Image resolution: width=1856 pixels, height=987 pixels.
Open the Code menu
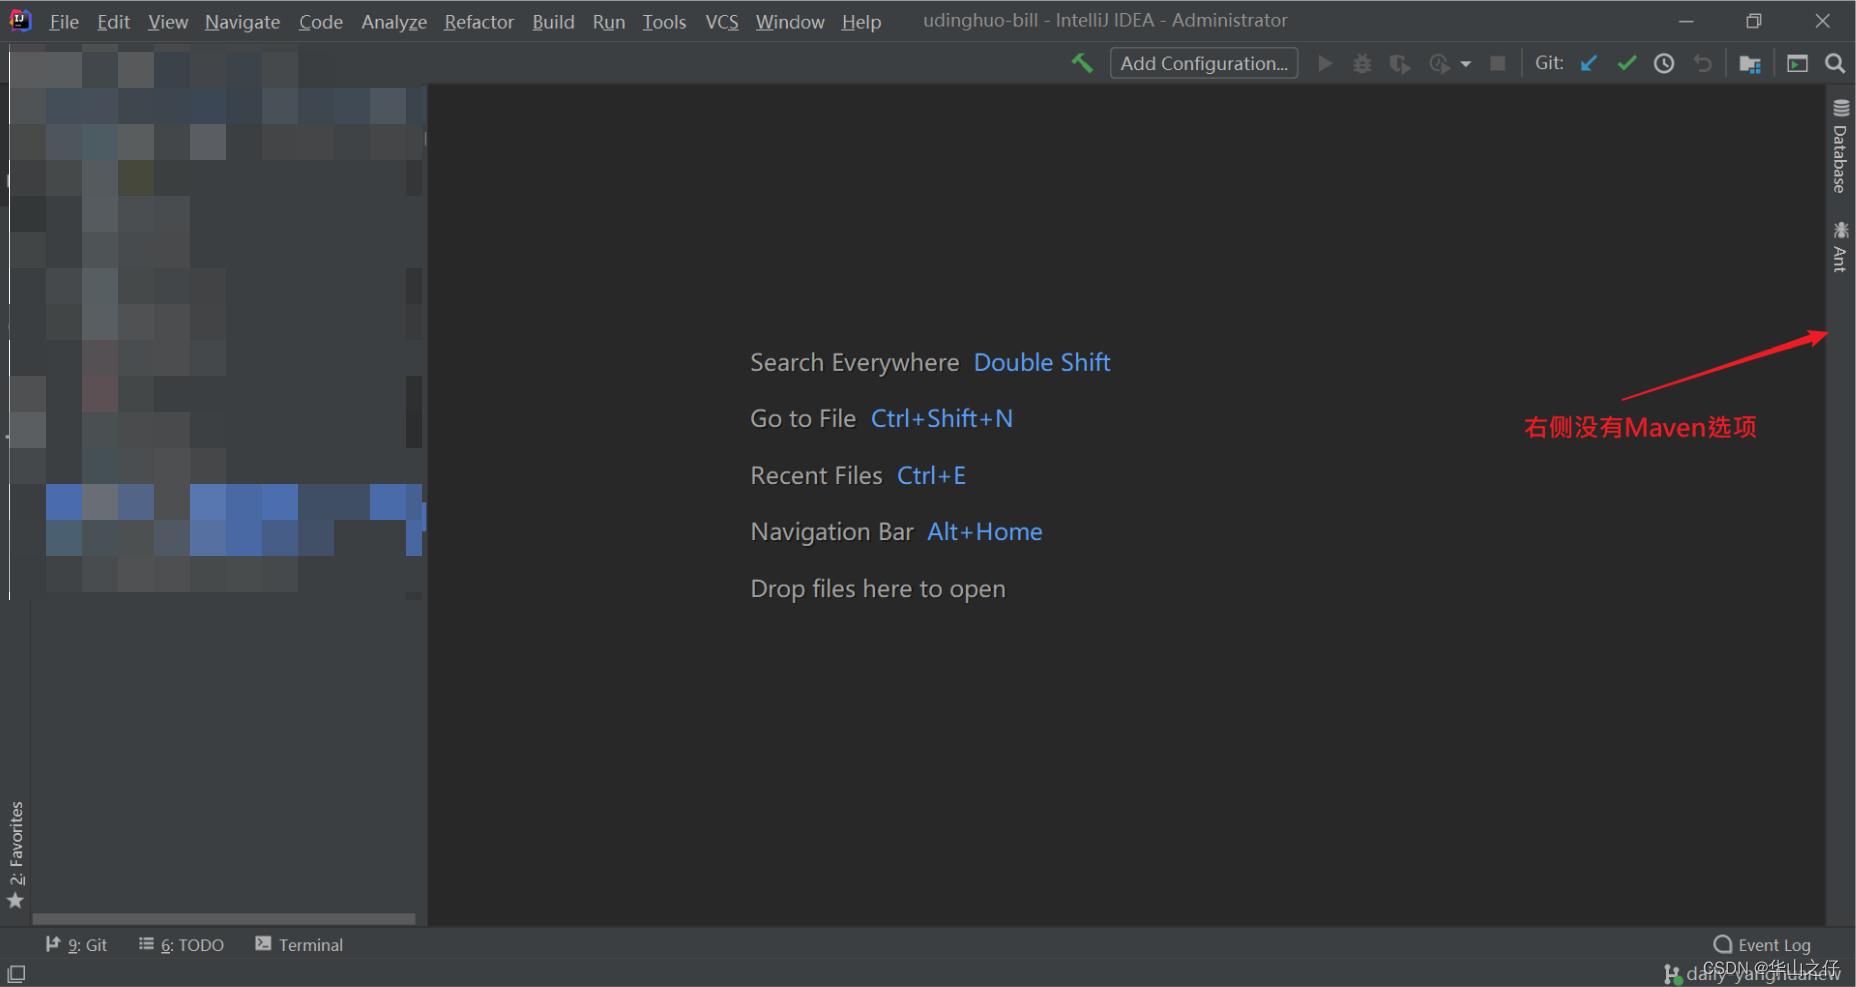(x=320, y=22)
